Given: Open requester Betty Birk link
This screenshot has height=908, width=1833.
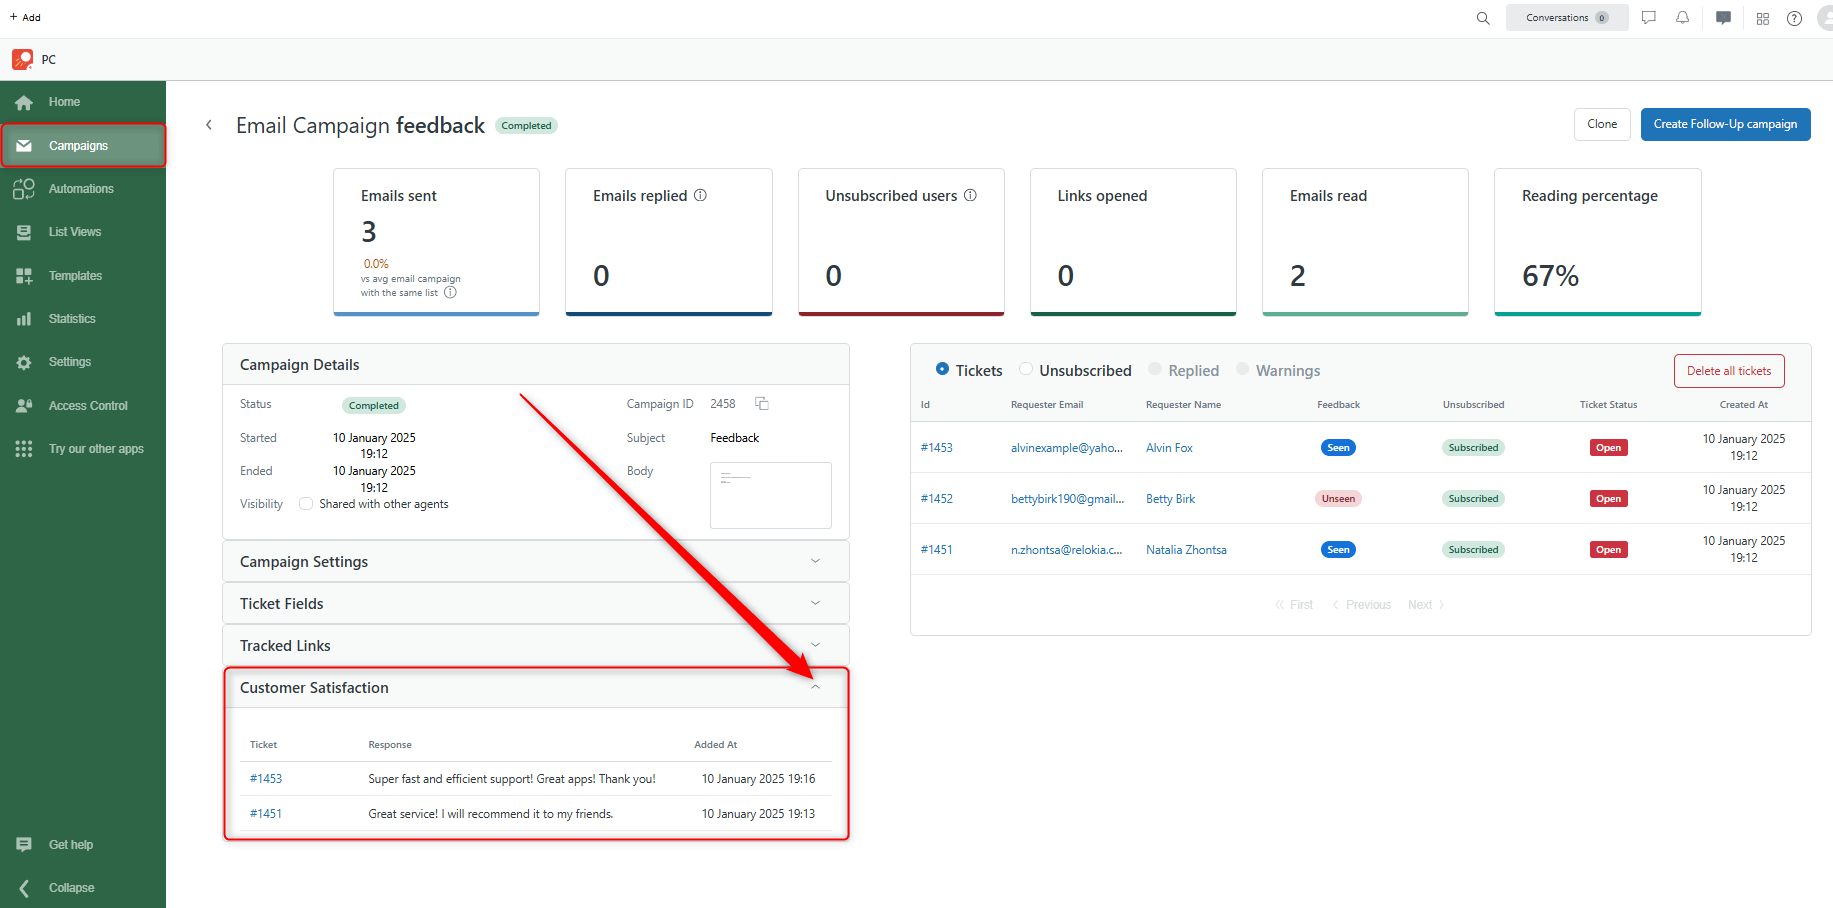Looking at the screenshot, I should (x=1170, y=499).
